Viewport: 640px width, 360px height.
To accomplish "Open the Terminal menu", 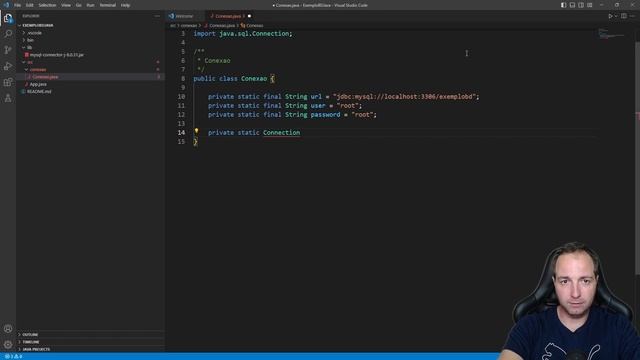I will (x=108, y=5).
